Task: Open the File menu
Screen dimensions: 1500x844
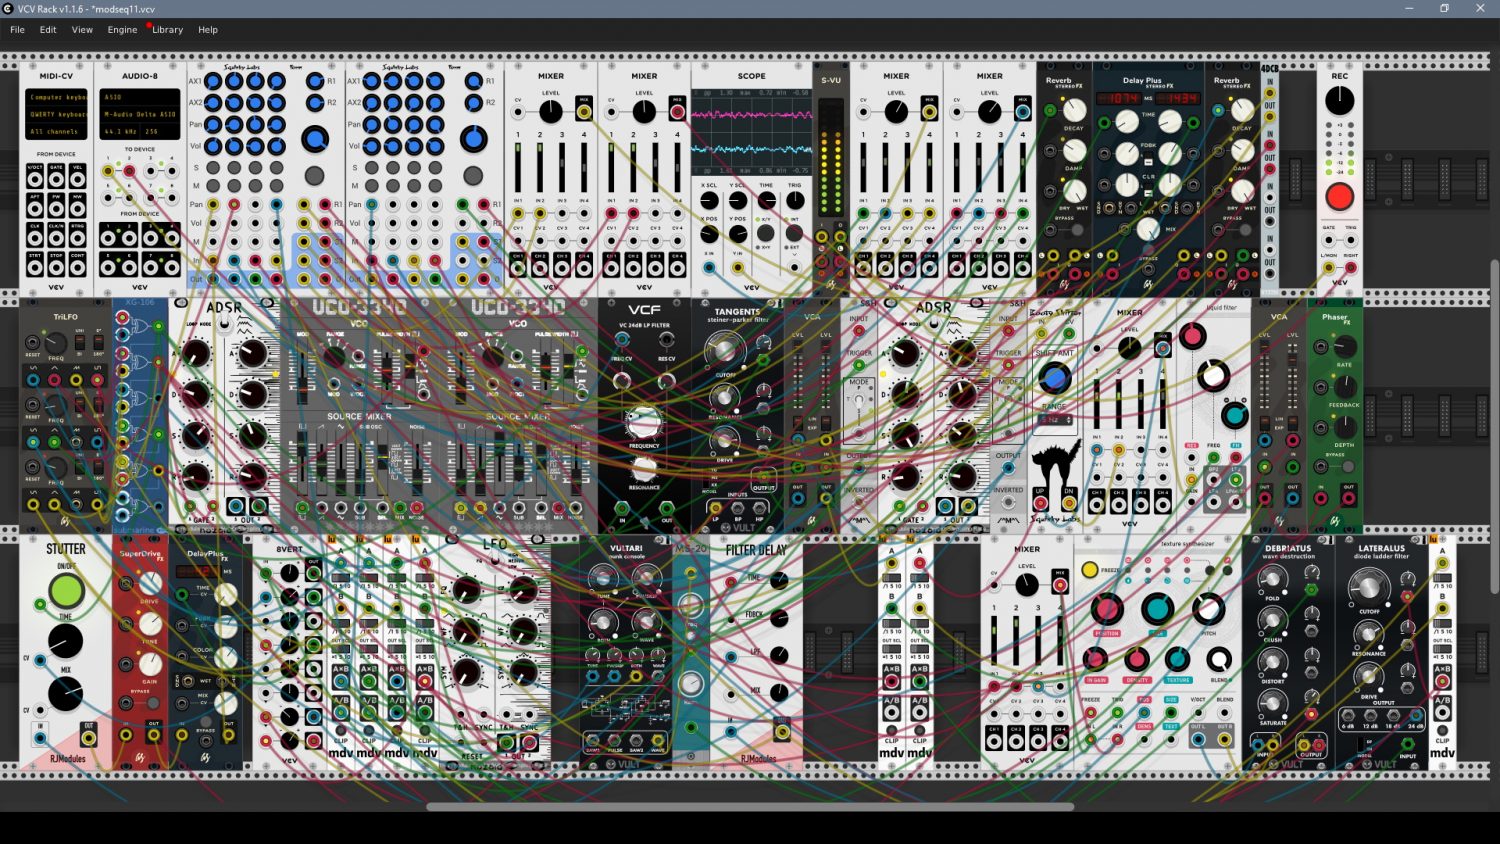Action: click(x=17, y=30)
